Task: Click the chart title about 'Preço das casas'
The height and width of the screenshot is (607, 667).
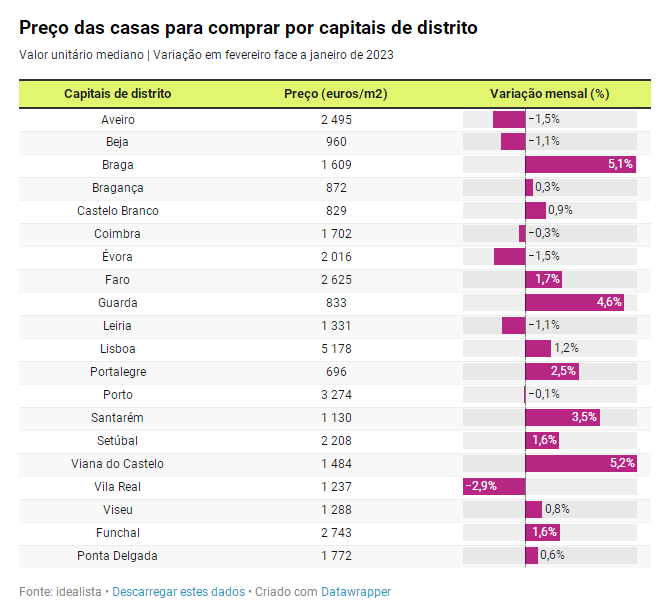Action: pyautogui.click(x=248, y=28)
